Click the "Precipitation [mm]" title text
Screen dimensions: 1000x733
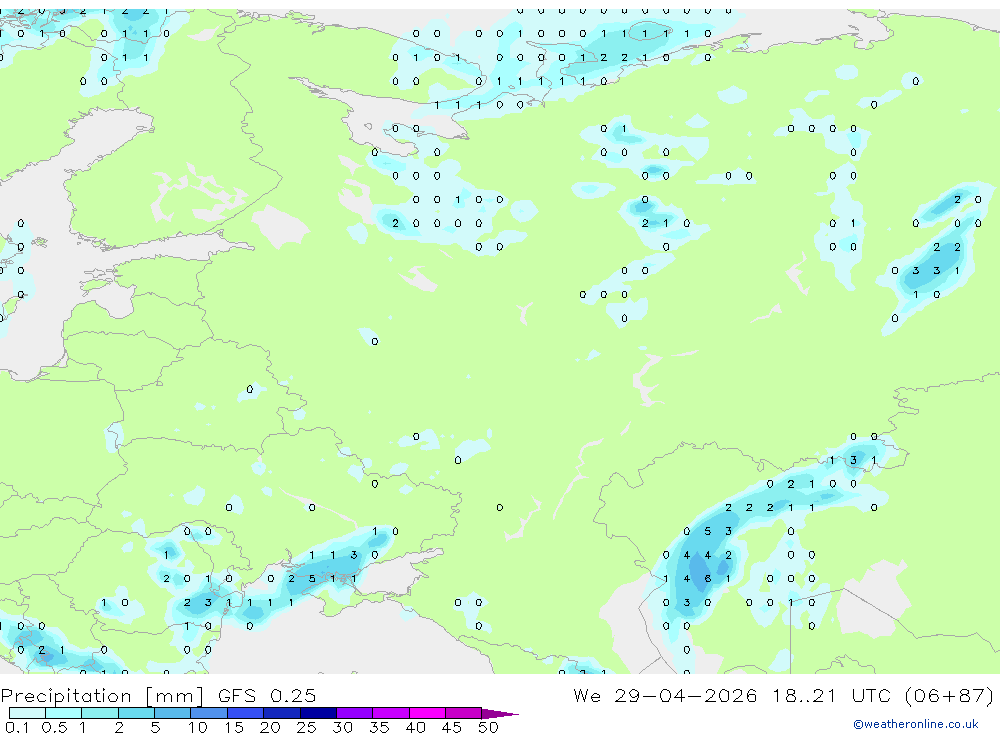(102, 696)
